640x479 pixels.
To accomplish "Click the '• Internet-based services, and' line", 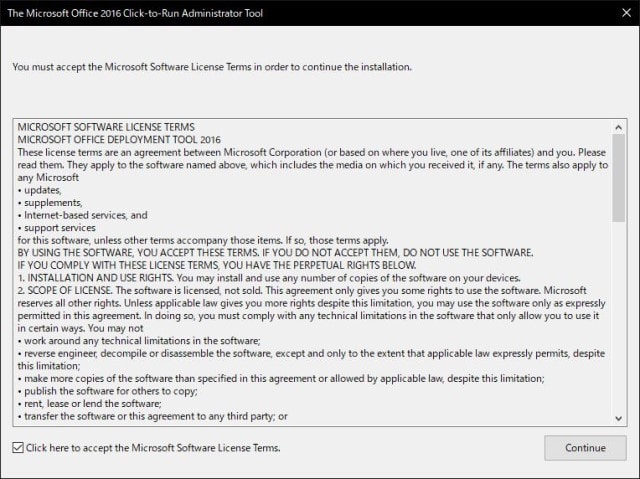I will [x=82, y=215].
